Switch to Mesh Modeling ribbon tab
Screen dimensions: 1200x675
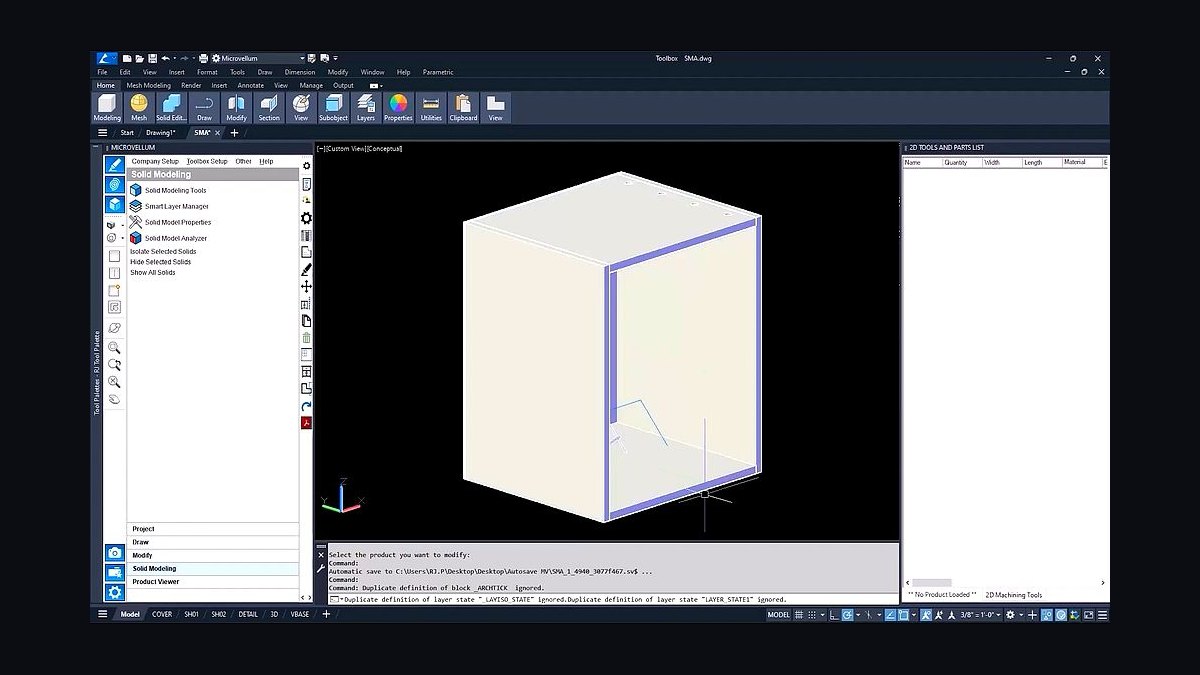click(148, 86)
